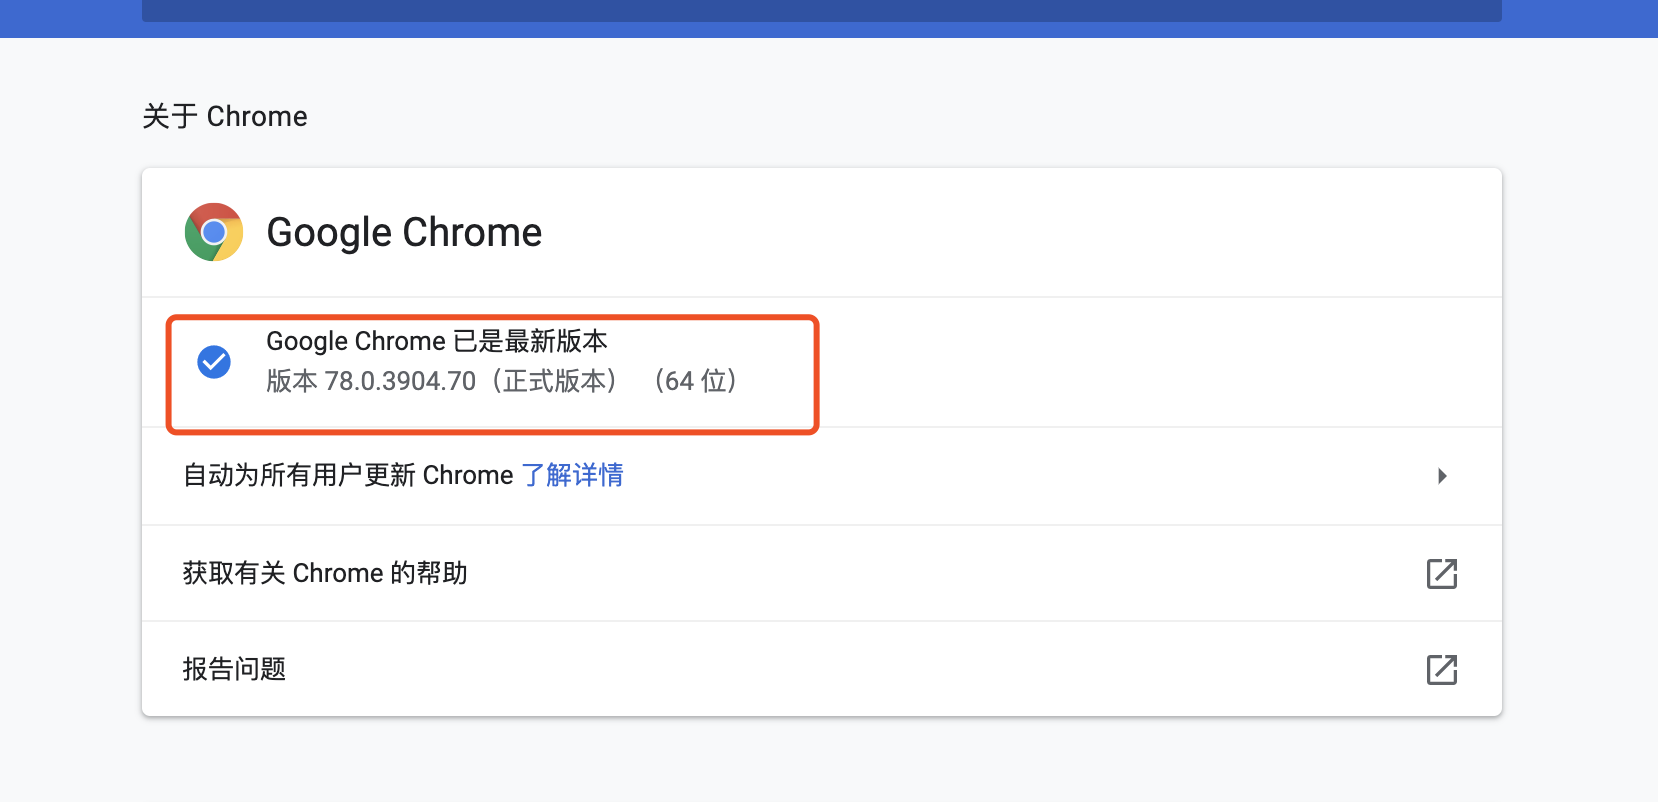Click the external-window icon for reporting issues
This screenshot has width=1658, height=802.
point(1442,669)
